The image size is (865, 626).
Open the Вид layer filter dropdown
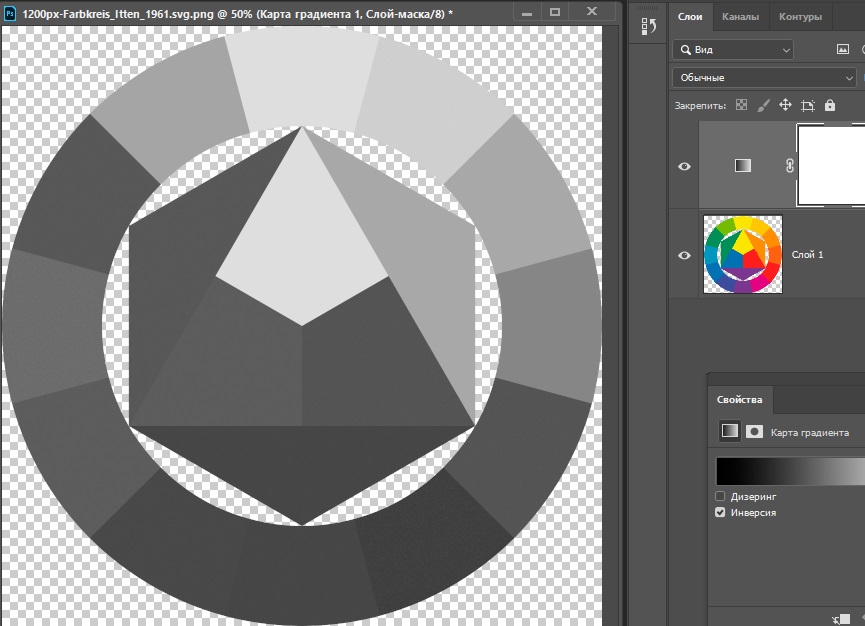point(733,50)
